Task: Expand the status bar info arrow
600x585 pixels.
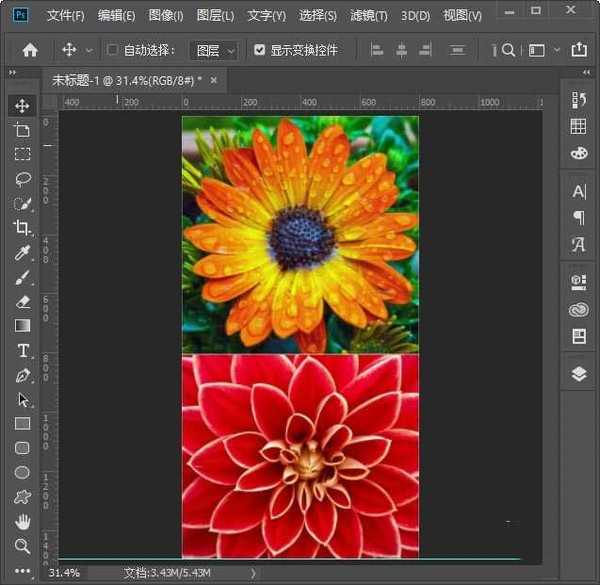Action: coord(253,573)
